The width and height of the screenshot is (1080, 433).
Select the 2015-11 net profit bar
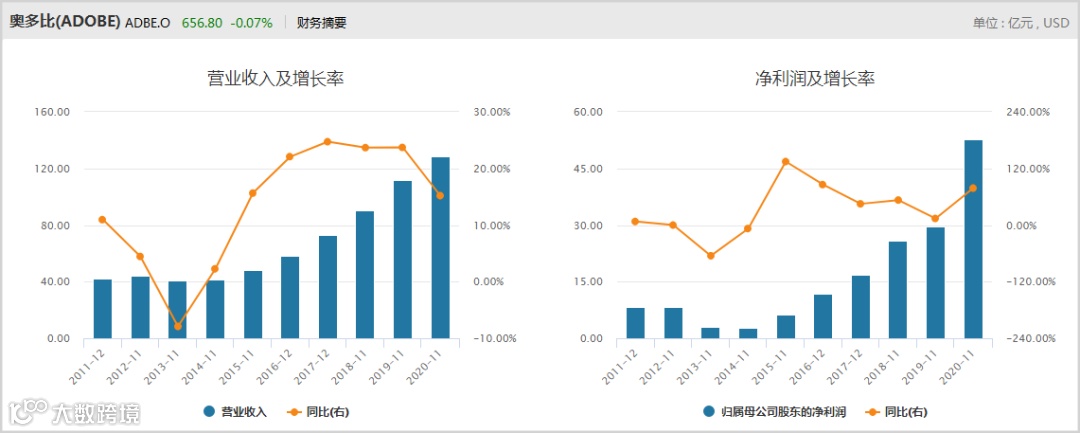click(786, 327)
